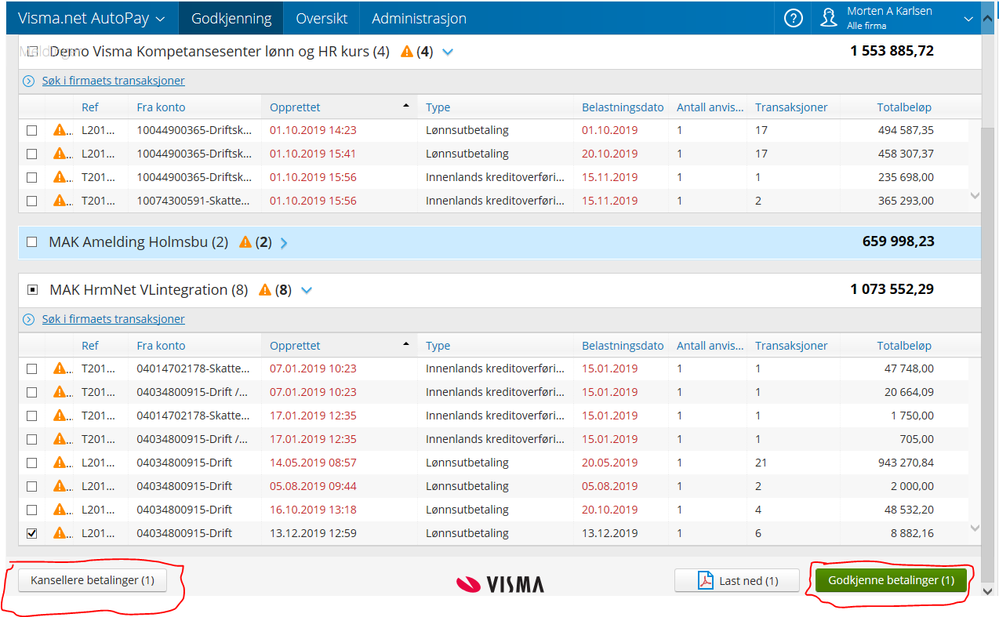The width and height of the screenshot is (999, 617).
Task: Click warning icon on the 705,00 row
Action: tap(60, 439)
